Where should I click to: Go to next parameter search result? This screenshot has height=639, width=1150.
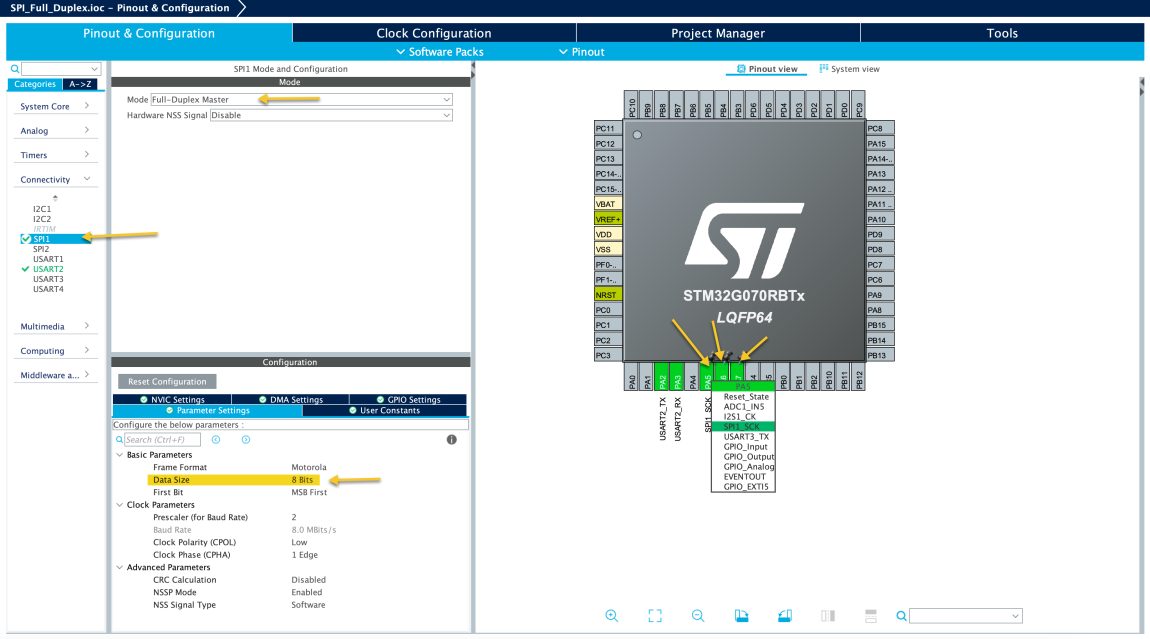[x=245, y=439]
